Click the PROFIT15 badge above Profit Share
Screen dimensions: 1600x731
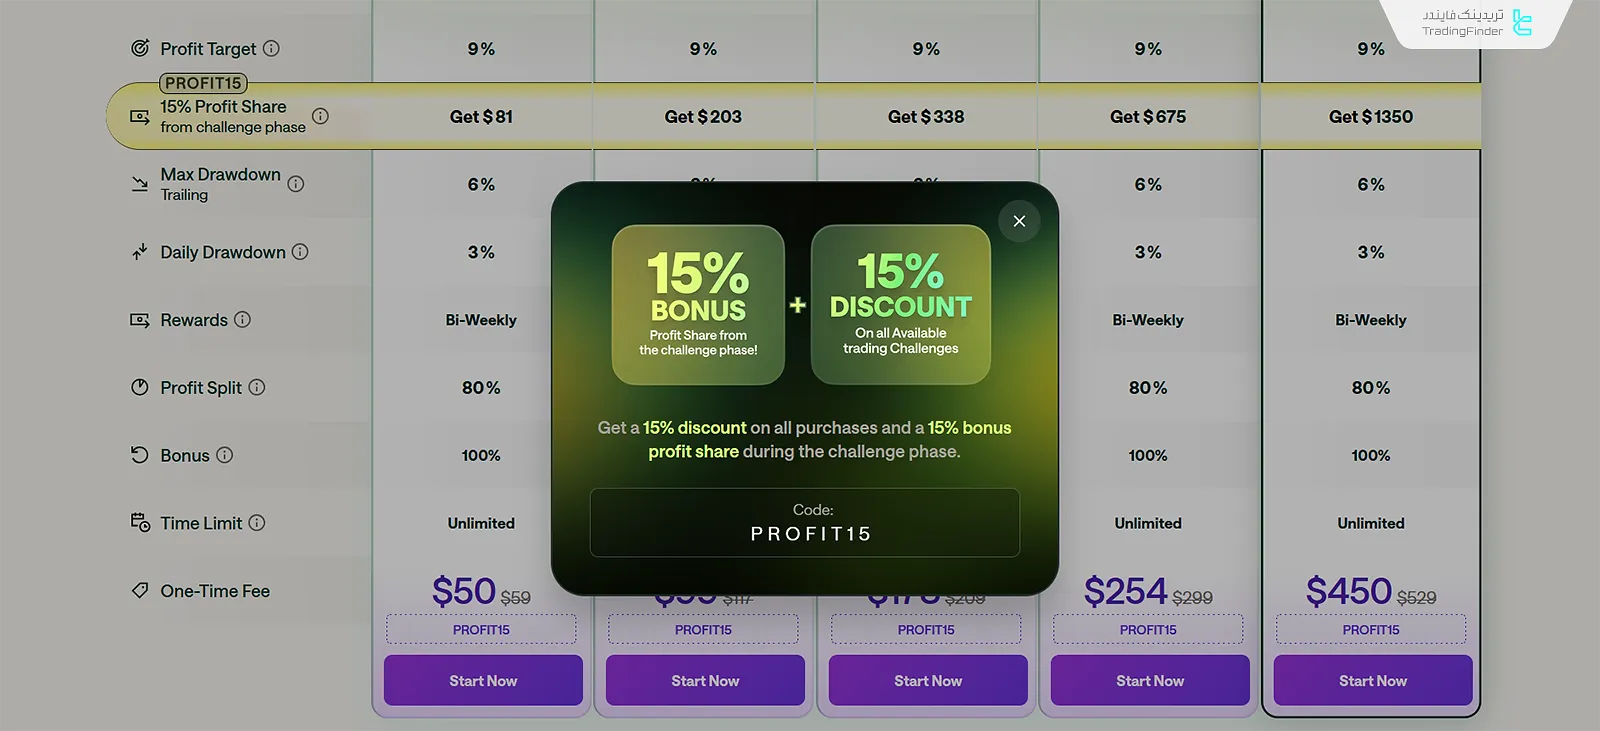tap(203, 83)
